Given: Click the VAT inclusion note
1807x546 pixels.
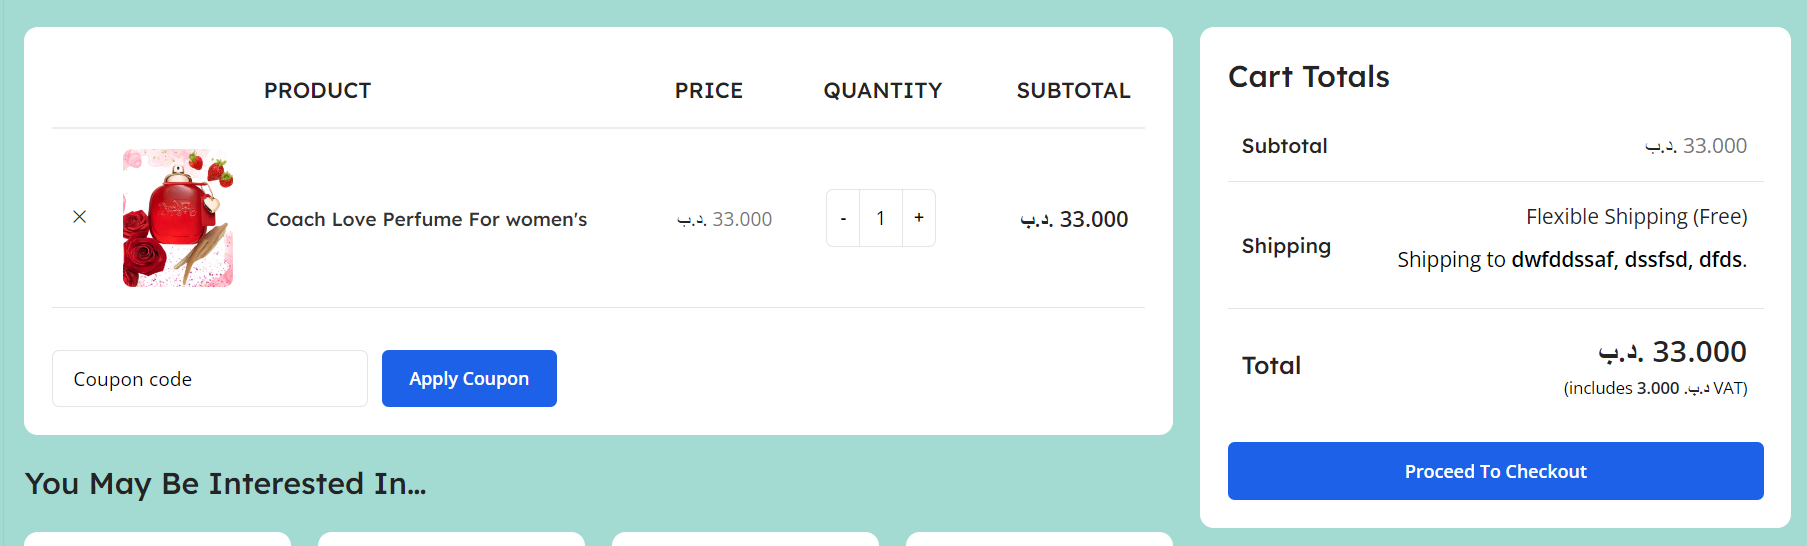Looking at the screenshot, I should coord(1655,388).
